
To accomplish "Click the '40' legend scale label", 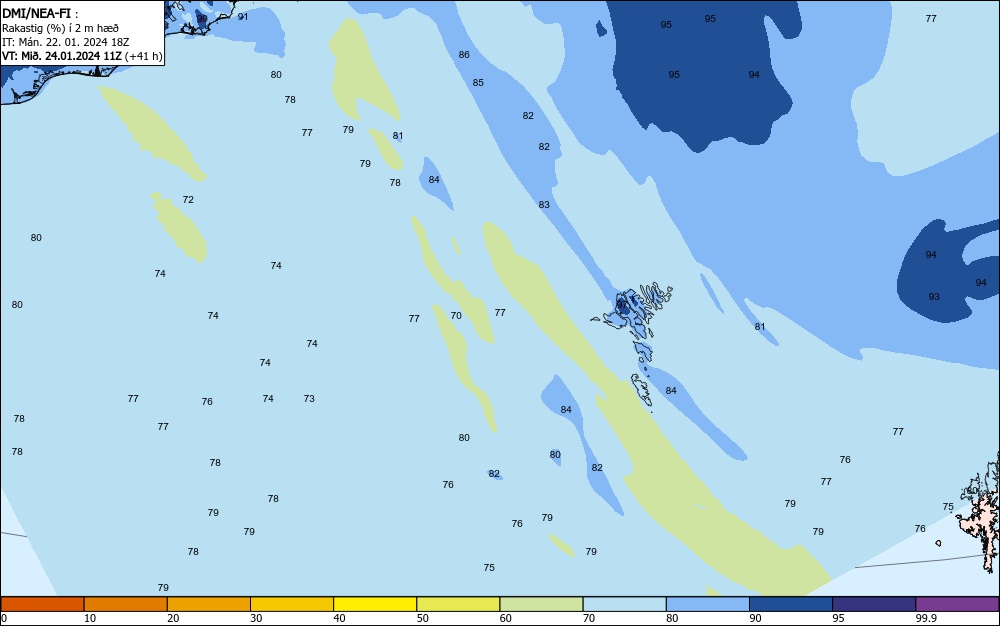I will (x=339, y=618).
